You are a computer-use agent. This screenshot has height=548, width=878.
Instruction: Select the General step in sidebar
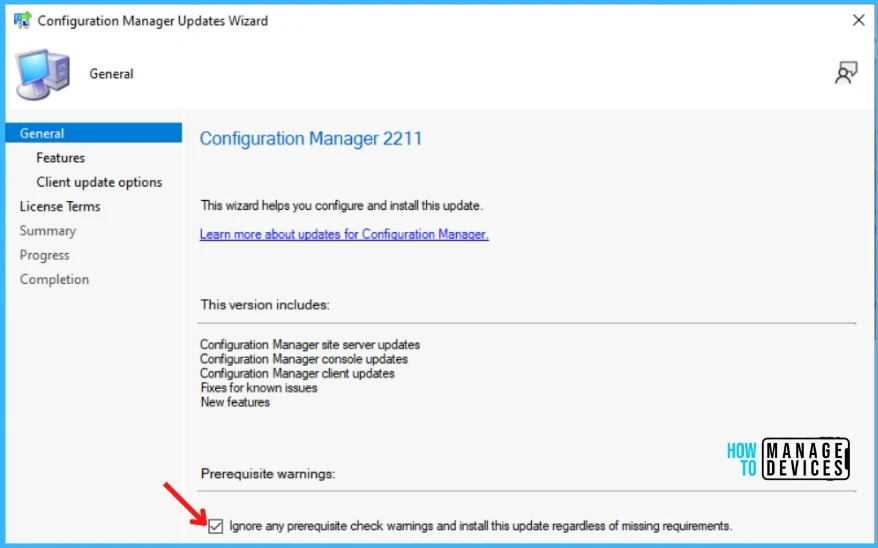coord(94,133)
